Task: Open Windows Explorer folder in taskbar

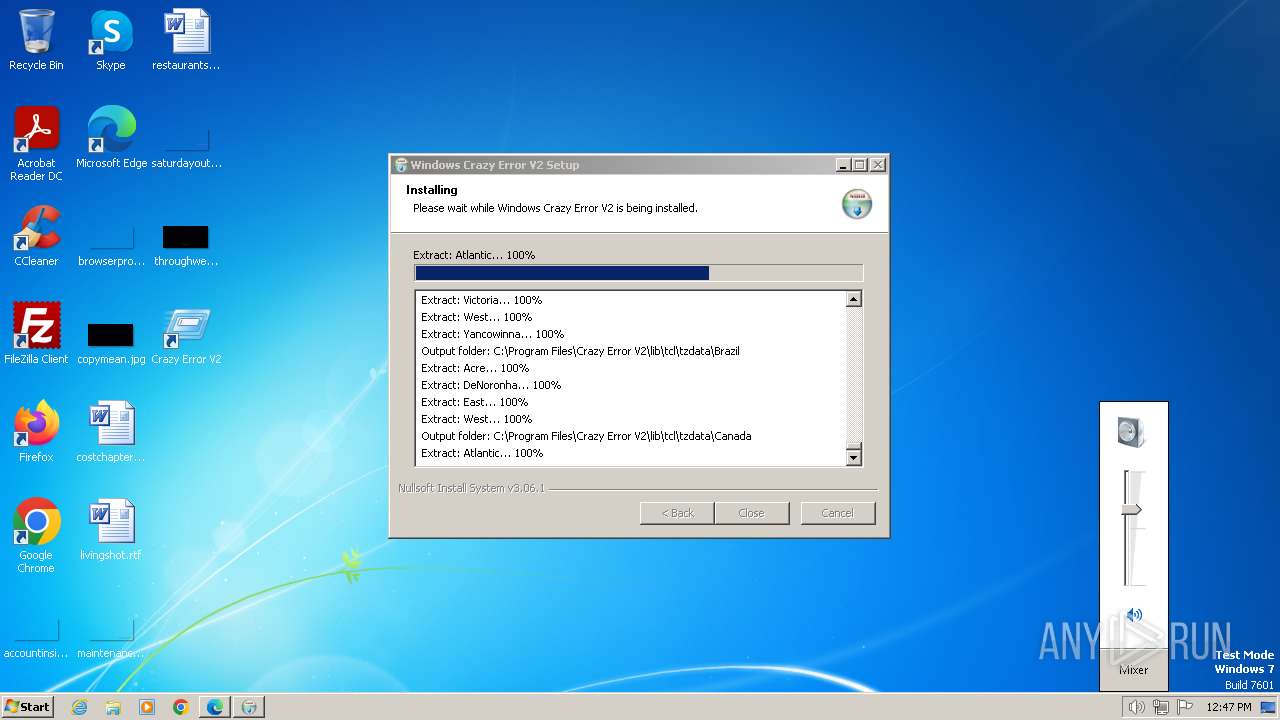Action: tap(113, 707)
